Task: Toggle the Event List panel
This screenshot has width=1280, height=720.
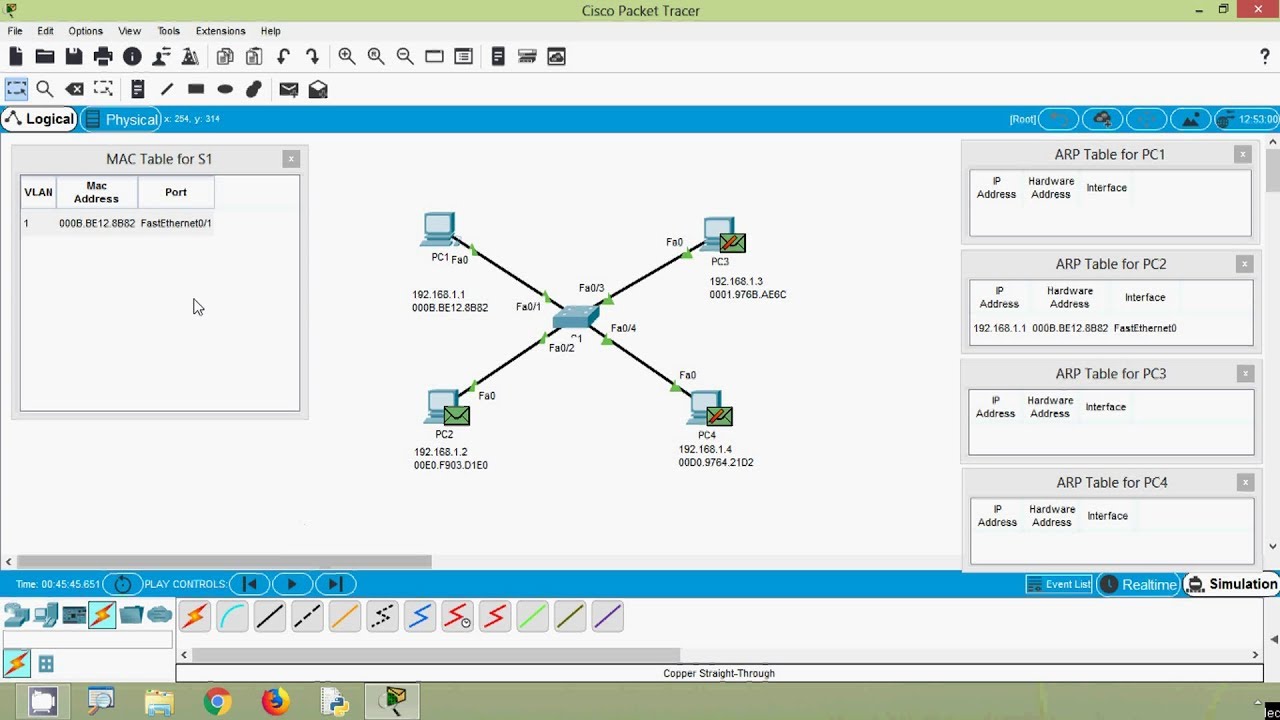Action: (x=1059, y=584)
